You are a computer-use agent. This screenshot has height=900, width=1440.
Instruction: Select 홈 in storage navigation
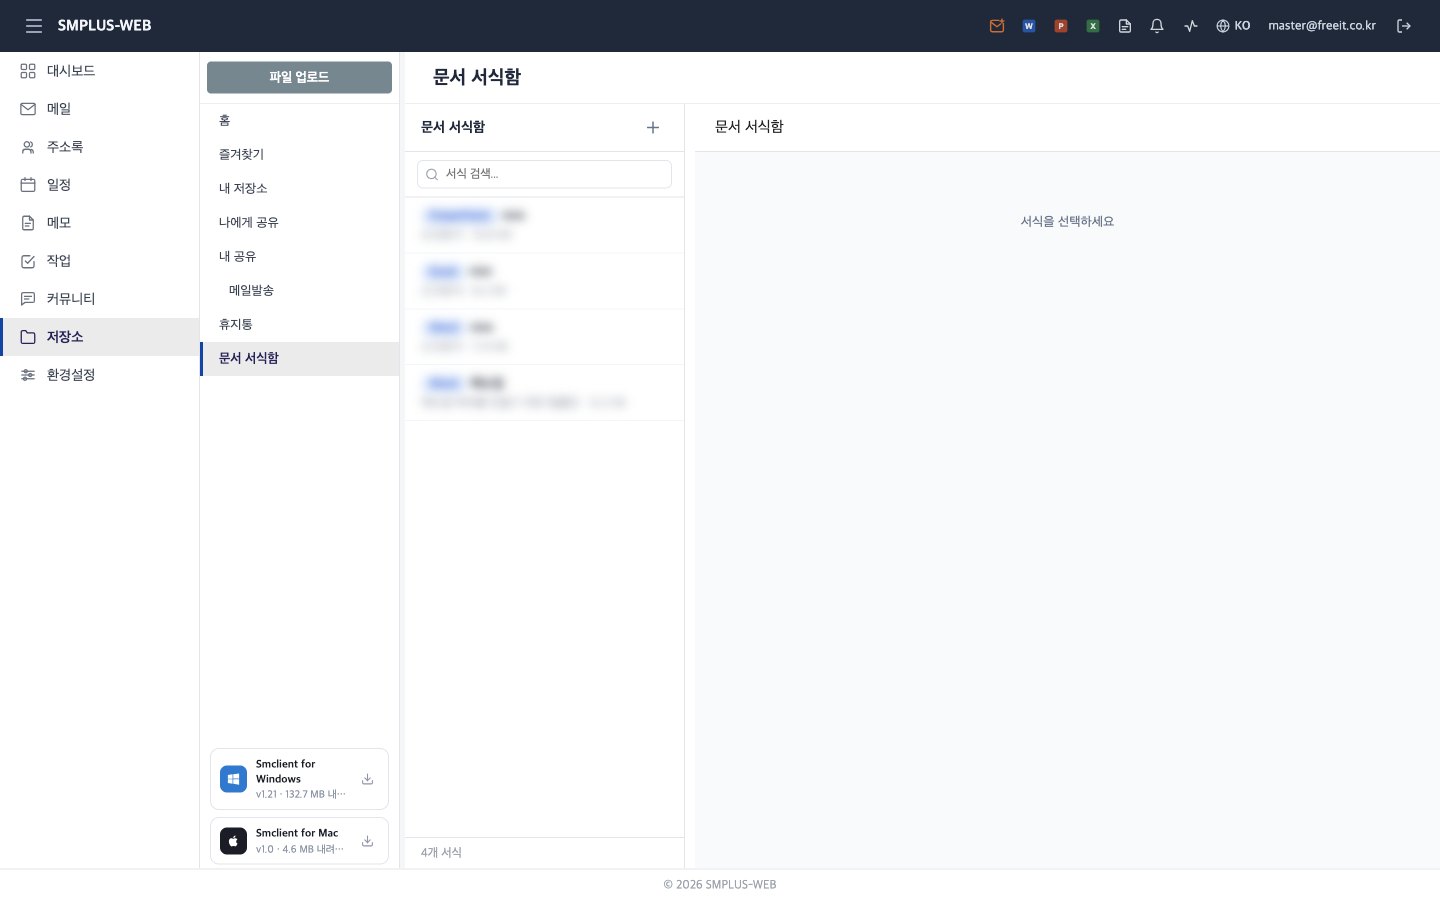(x=299, y=120)
